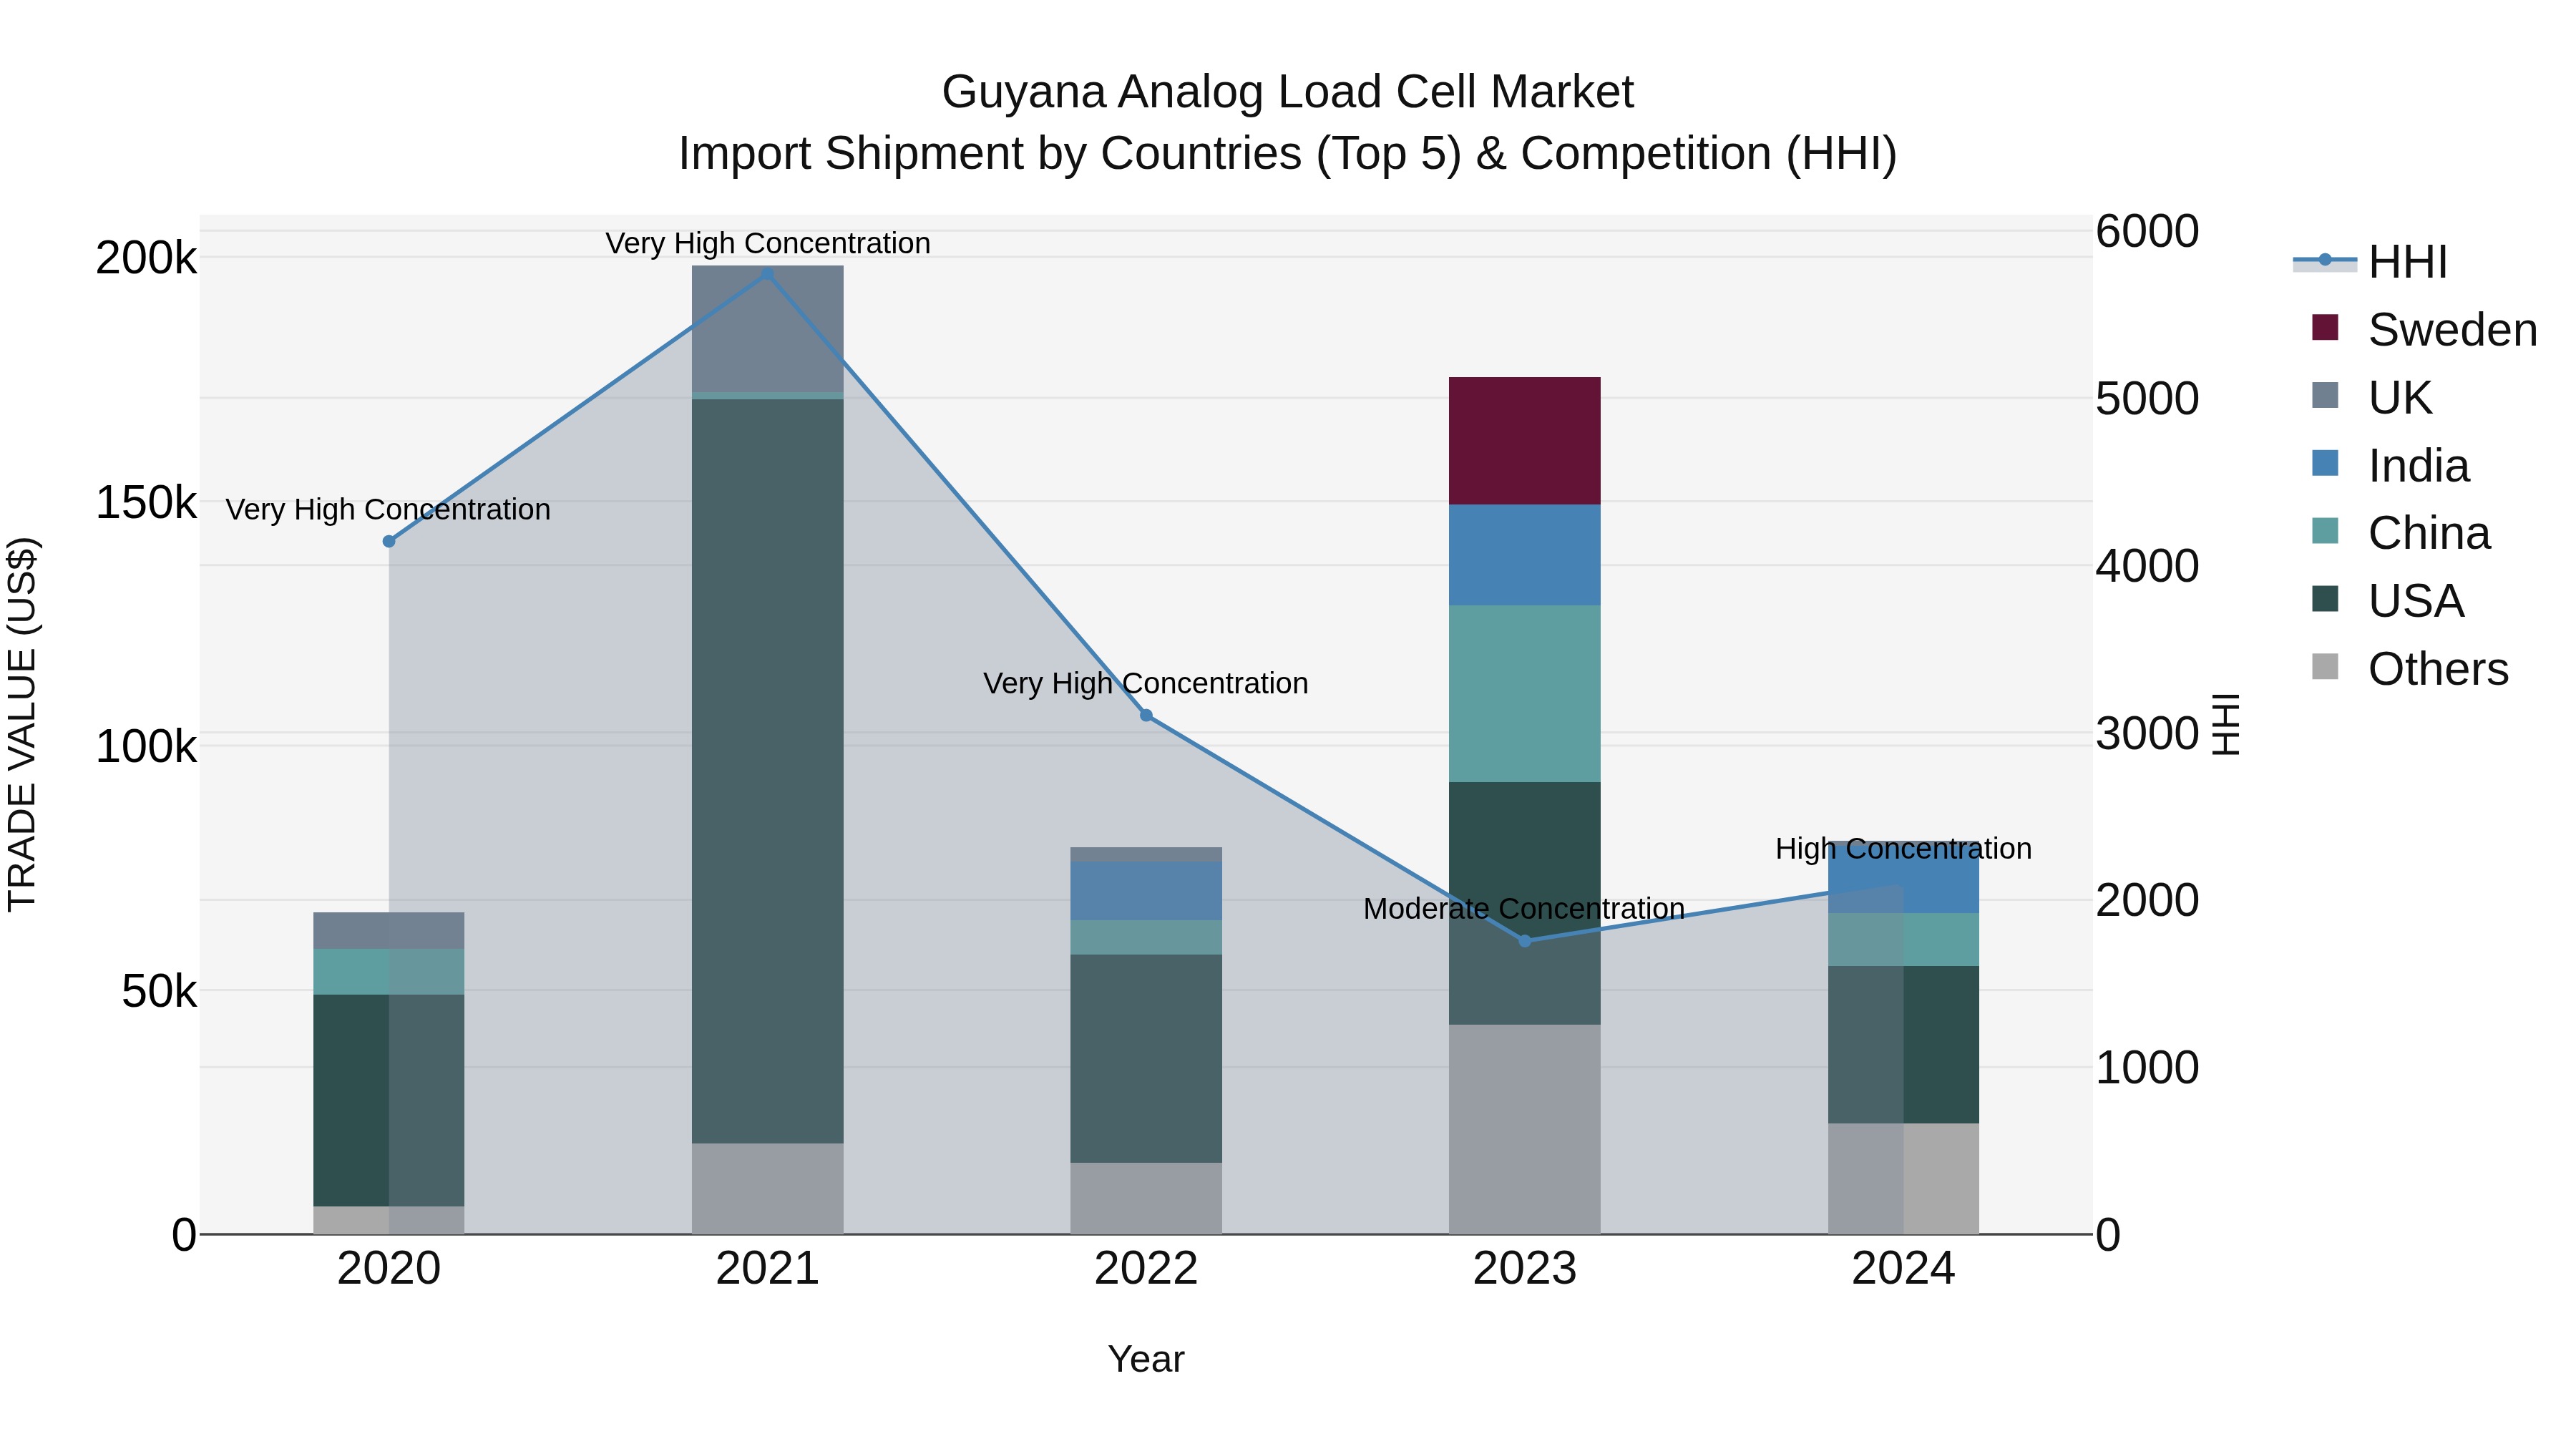Image resolution: width=2576 pixels, height=1449 pixels.
Task: Select the 2021 HHI peak data point
Action: pyautogui.click(x=767, y=274)
